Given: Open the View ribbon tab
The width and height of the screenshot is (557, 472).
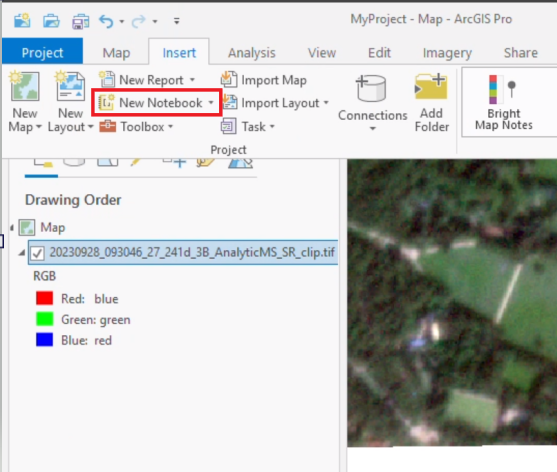Looking at the screenshot, I should point(321,53).
